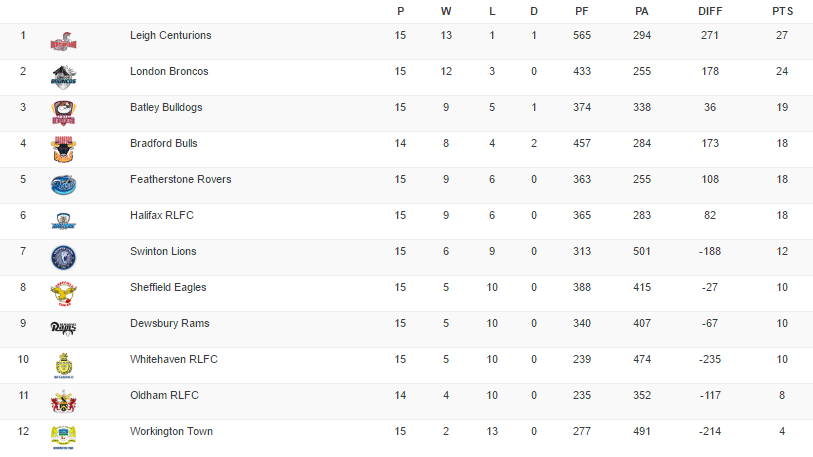Select the Swinton Lions team name
The height and width of the screenshot is (457, 813).
(x=163, y=252)
